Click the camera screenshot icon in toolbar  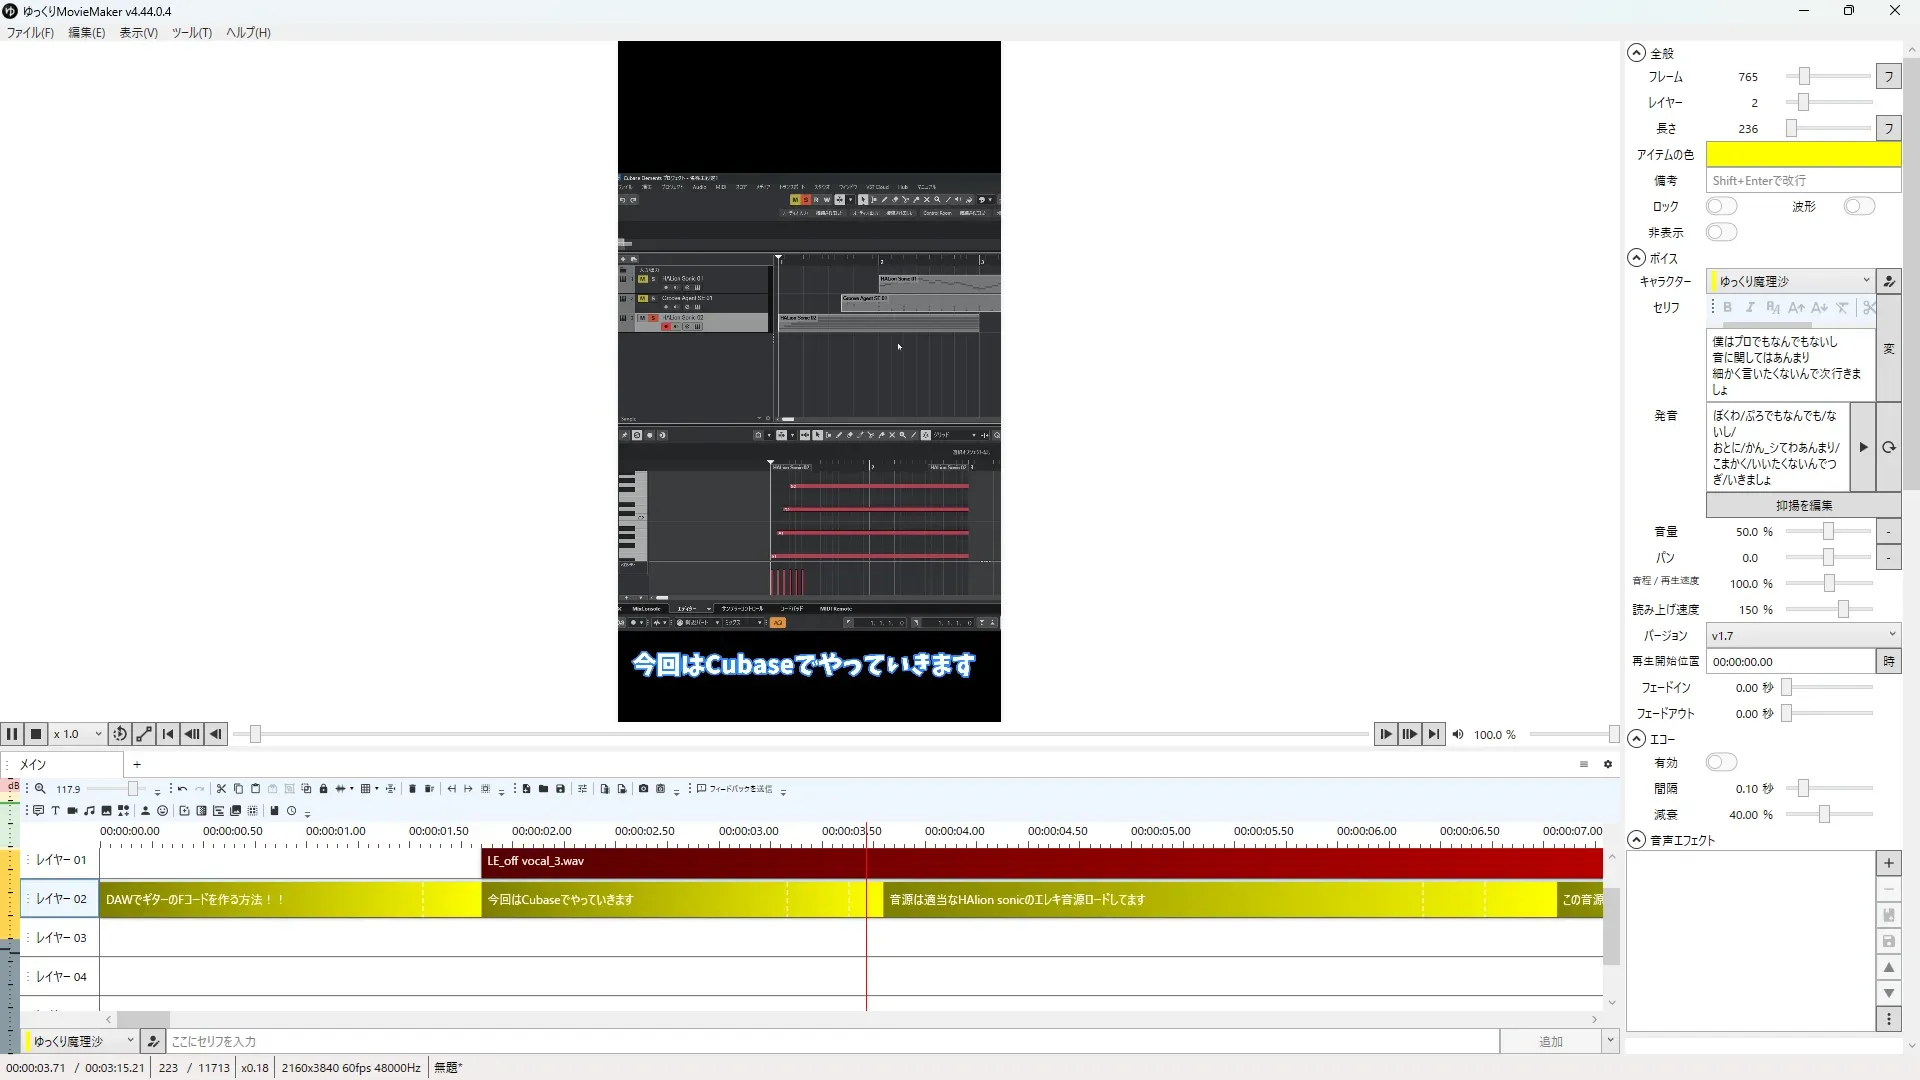pyautogui.click(x=643, y=789)
